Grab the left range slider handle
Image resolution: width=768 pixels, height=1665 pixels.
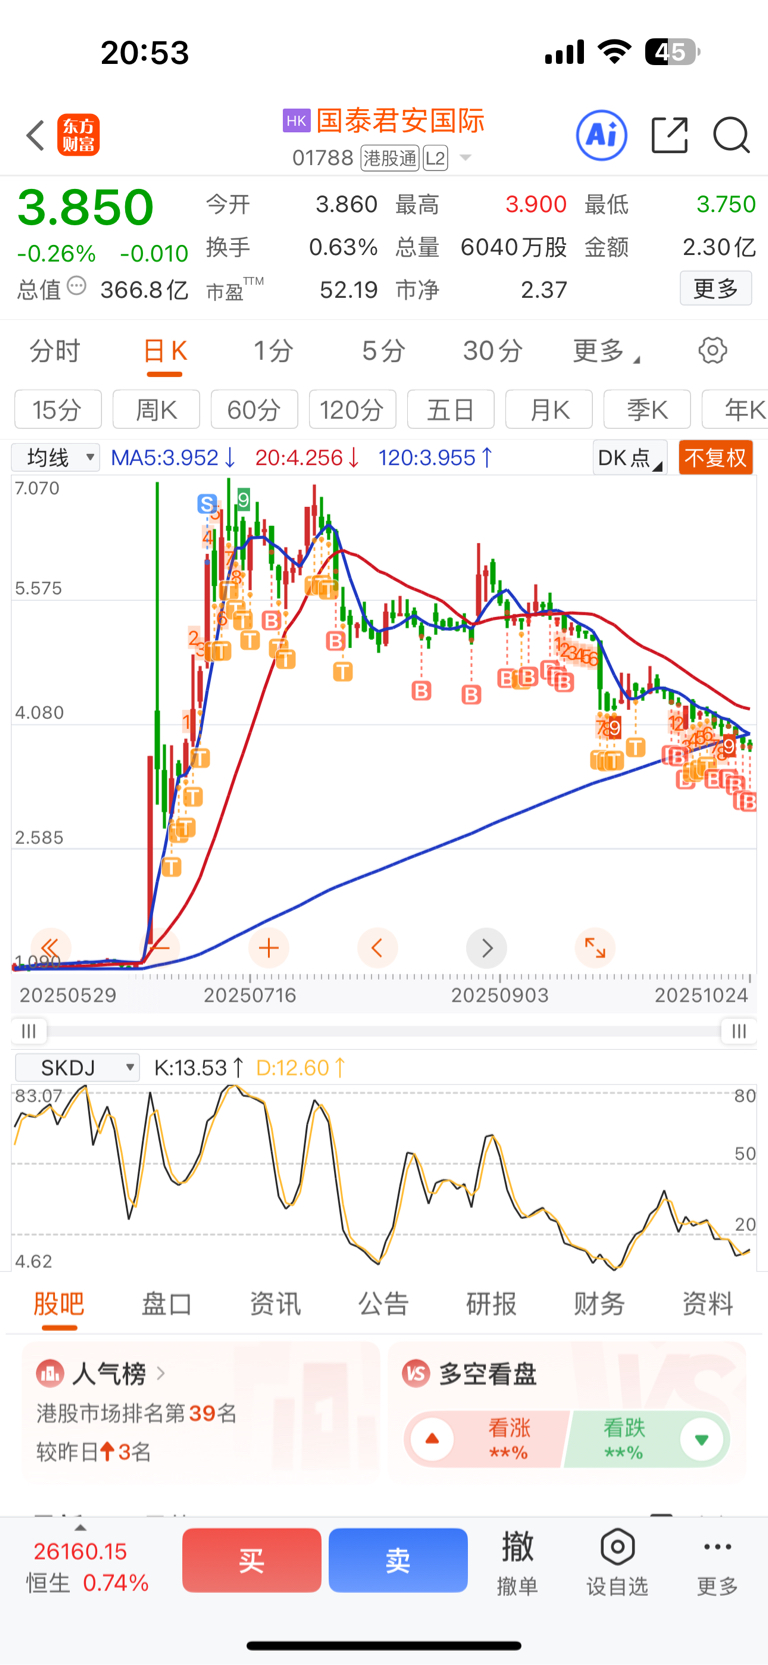pos(28,1031)
